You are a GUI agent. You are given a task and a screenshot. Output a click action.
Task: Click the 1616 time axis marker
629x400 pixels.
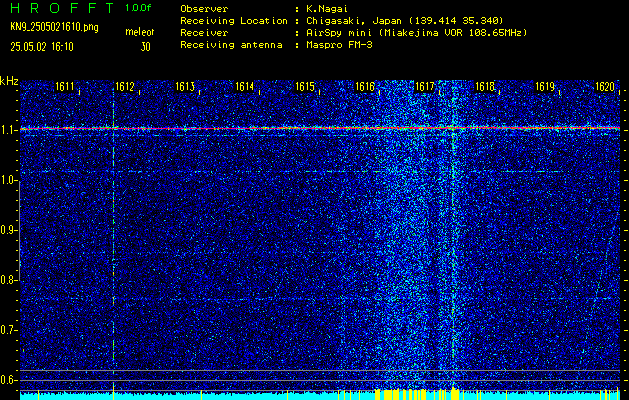click(365, 86)
